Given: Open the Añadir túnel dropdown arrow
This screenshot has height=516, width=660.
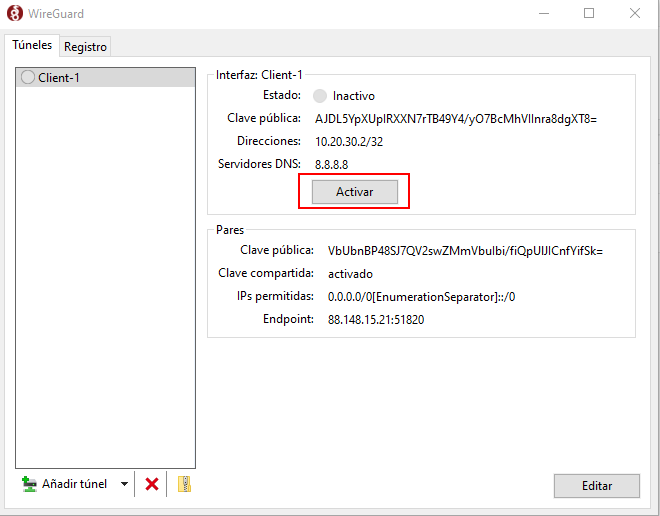Looking at the screenshot, I should pyautogui.click(x=124, y=484).
